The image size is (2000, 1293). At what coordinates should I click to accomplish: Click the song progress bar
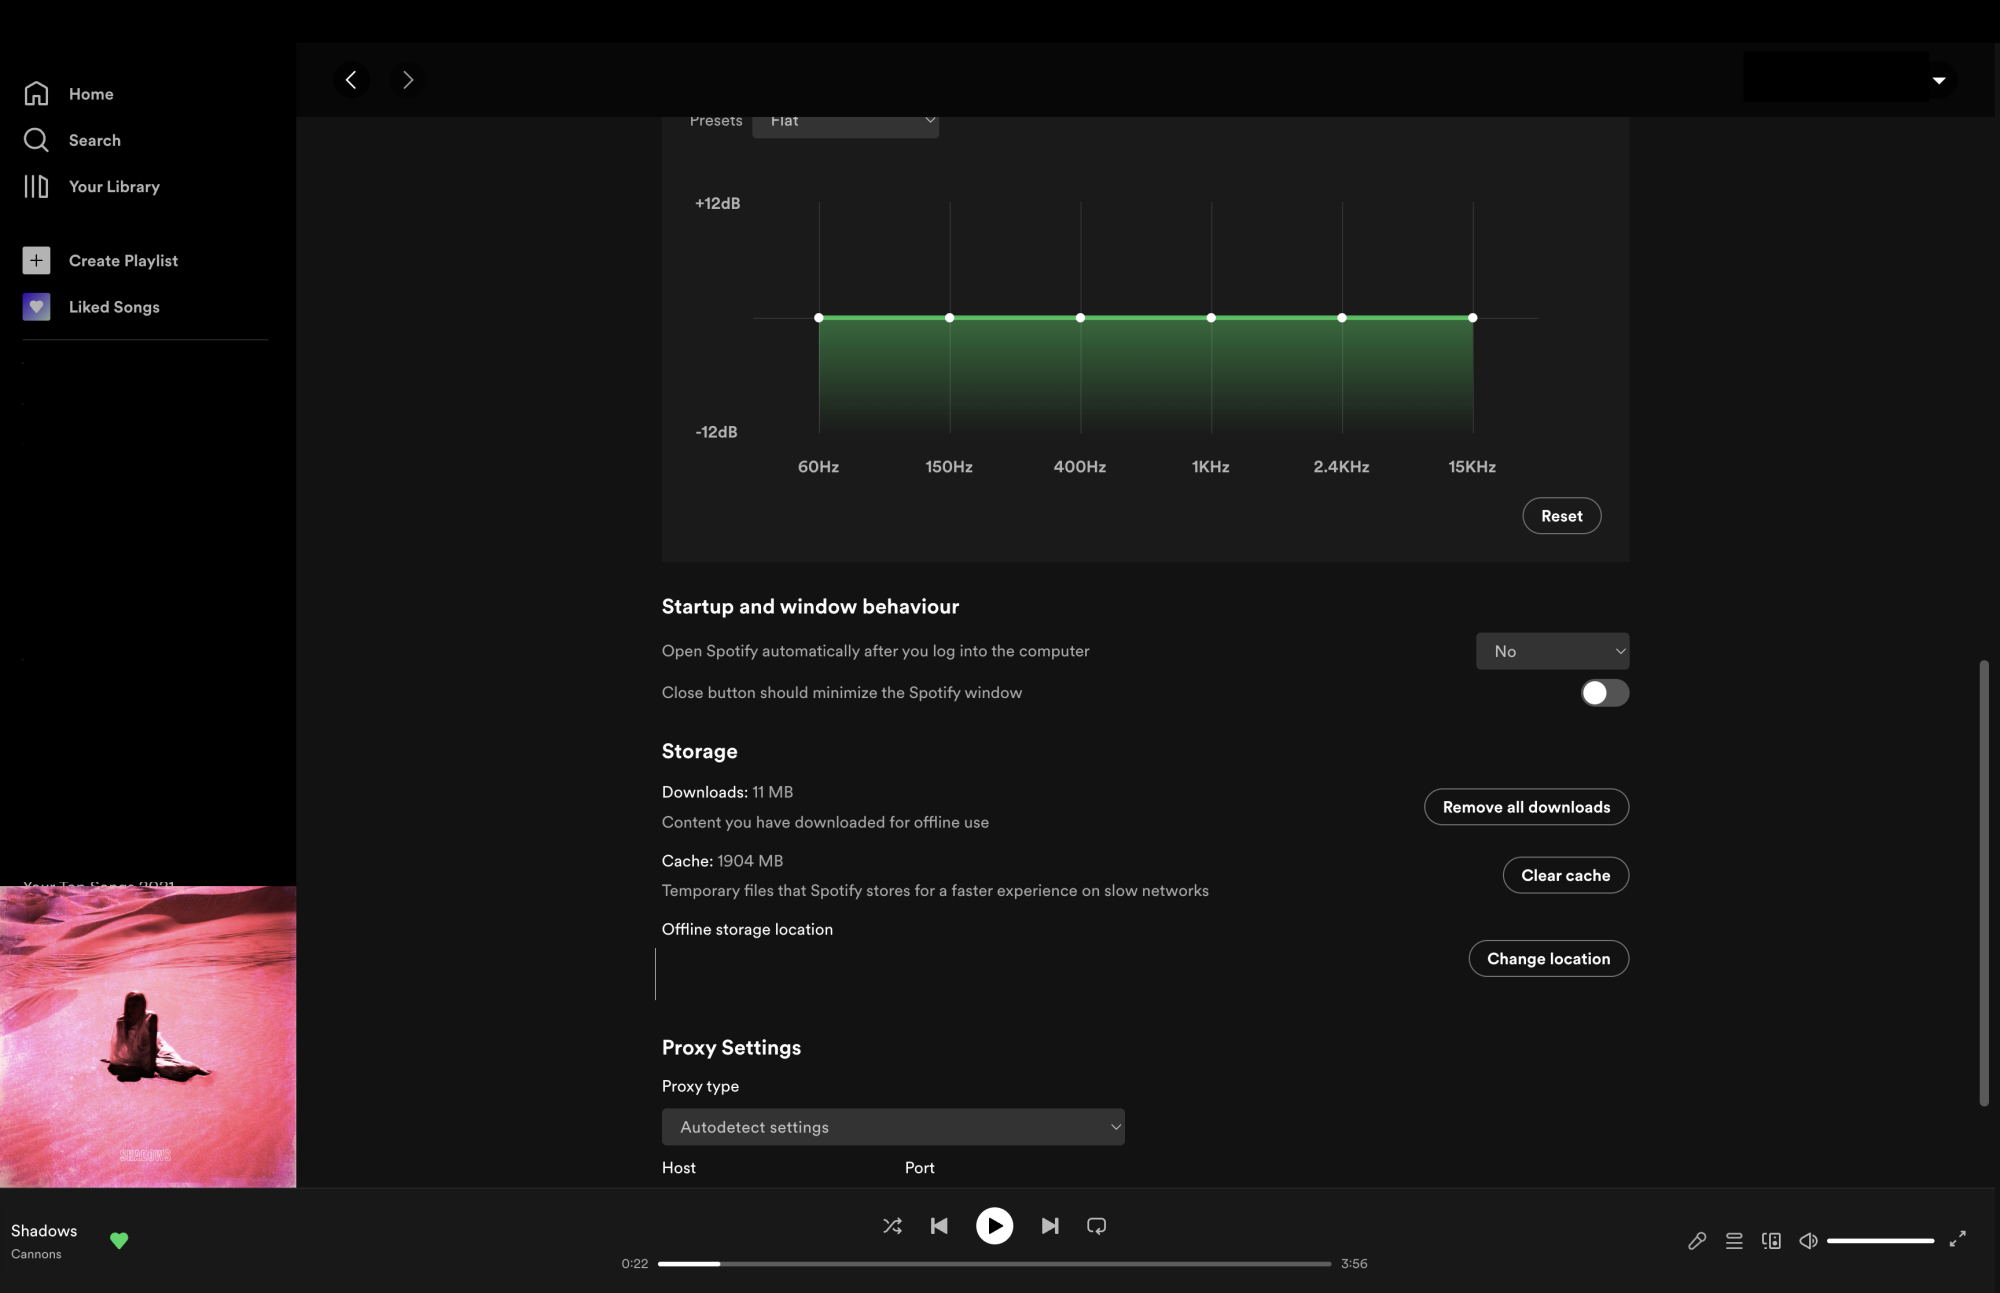994,1263
